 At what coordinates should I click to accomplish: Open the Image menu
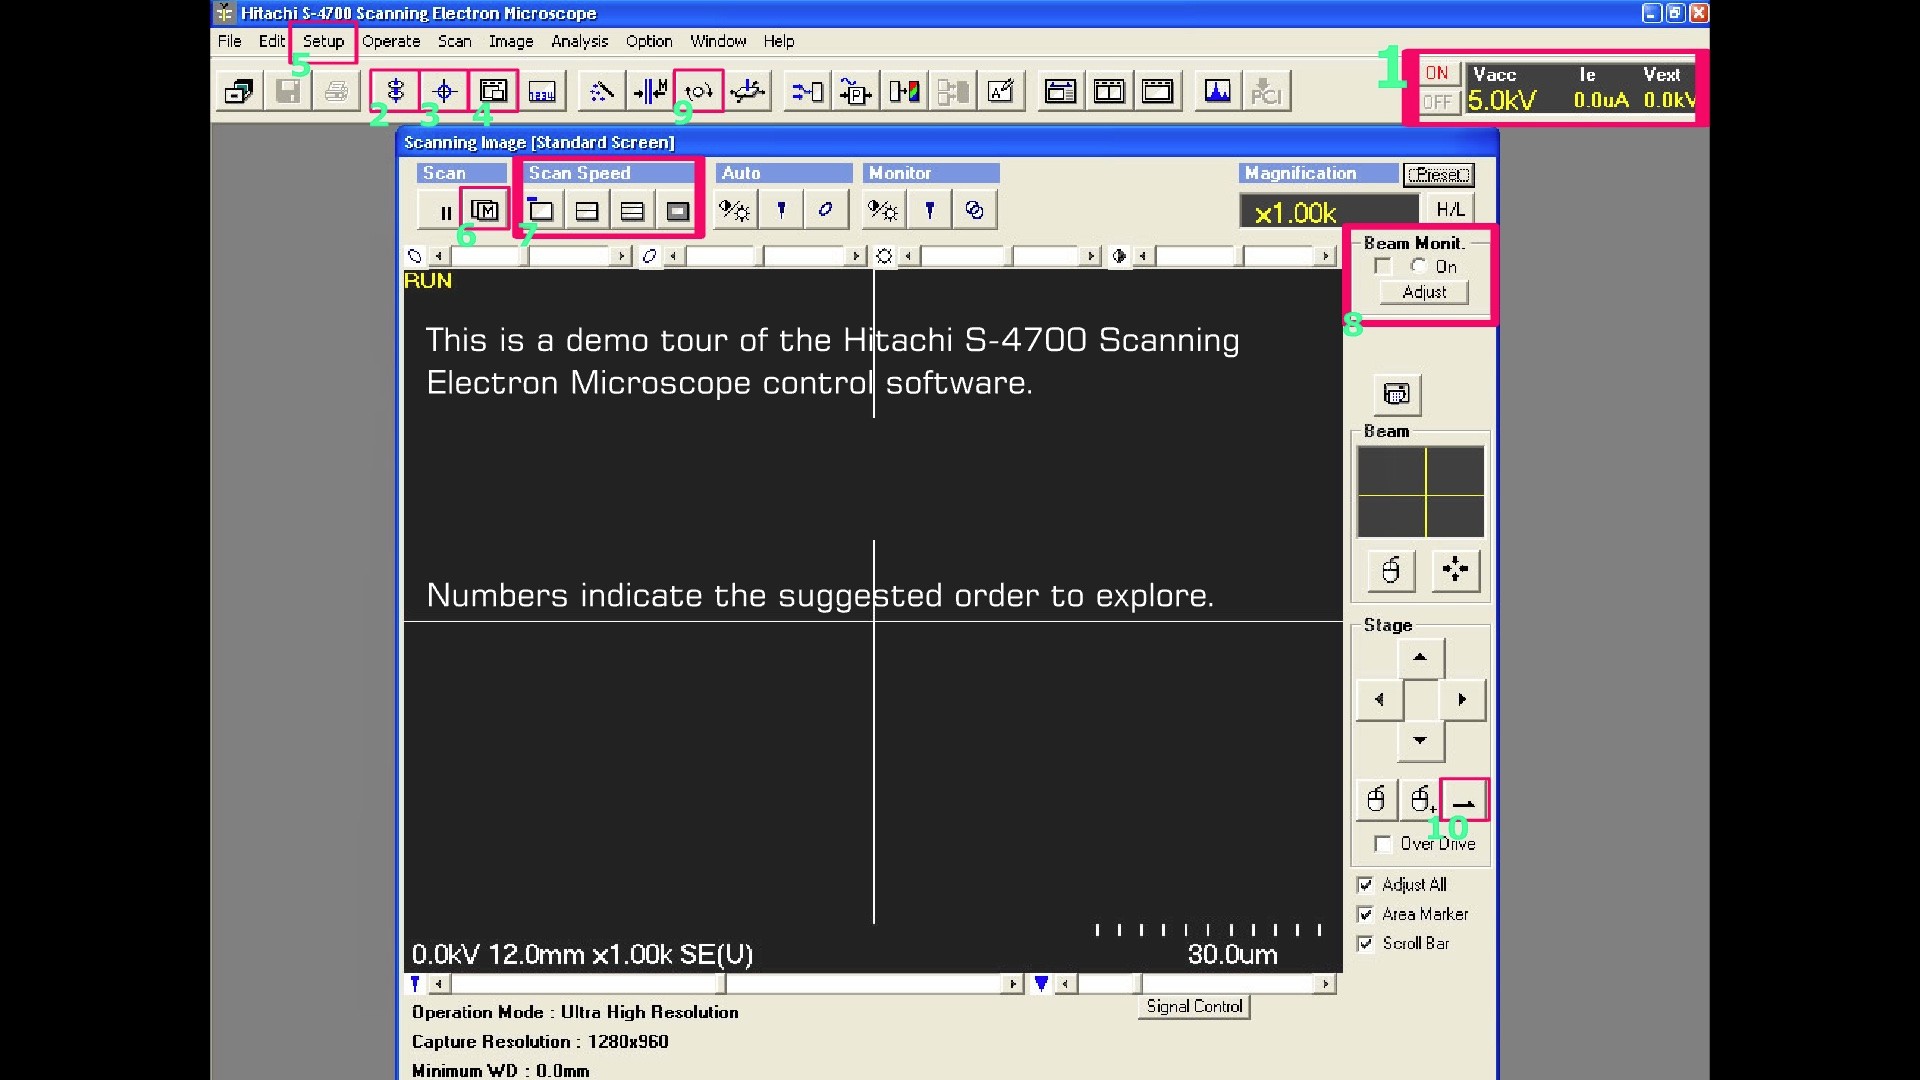point(511,41)
